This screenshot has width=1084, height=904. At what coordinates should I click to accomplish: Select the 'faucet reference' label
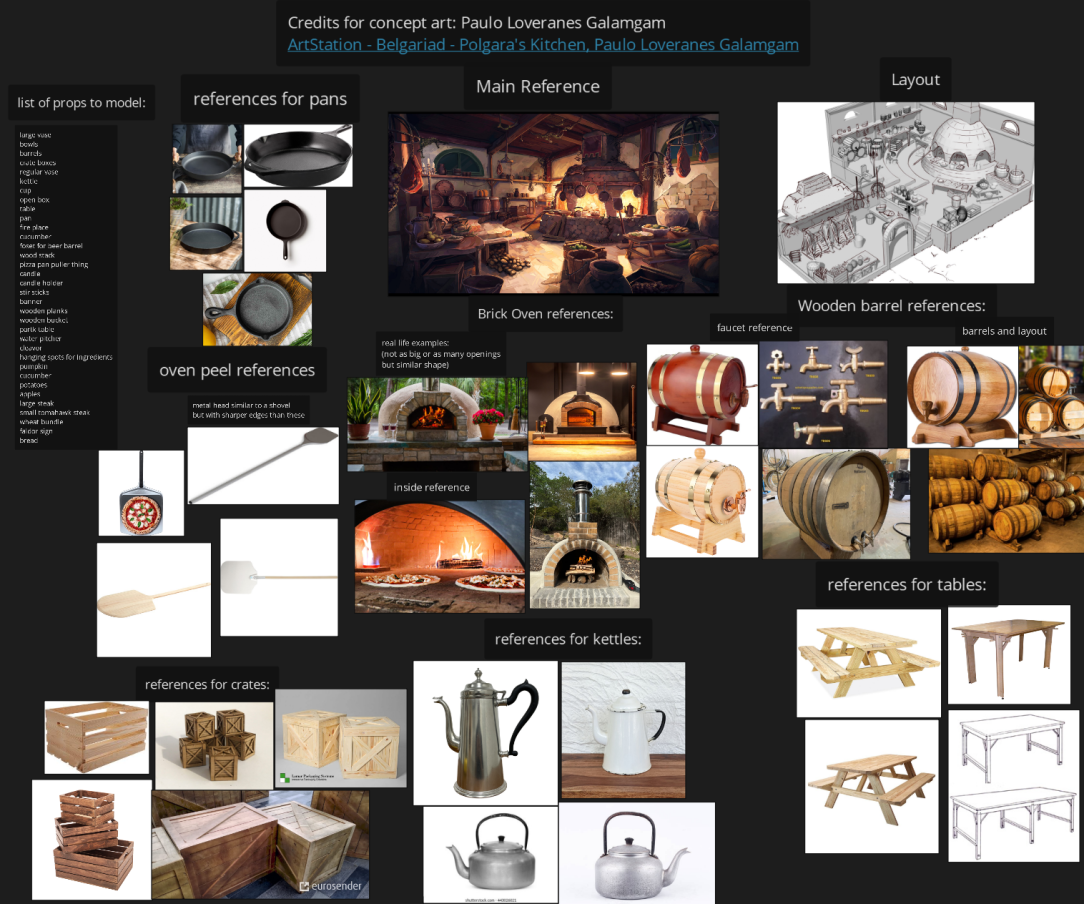(x=754, y=328)
